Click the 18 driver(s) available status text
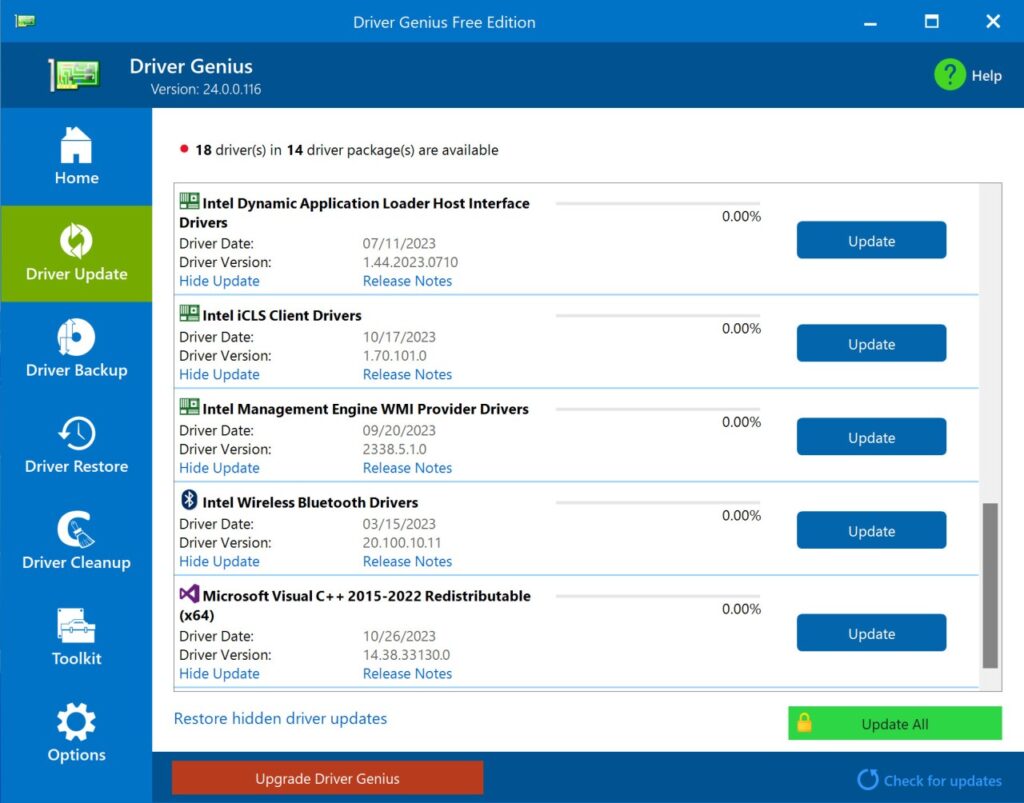Image resolution: width=1024 pixels, height=803 pixels. coord(347,150)
